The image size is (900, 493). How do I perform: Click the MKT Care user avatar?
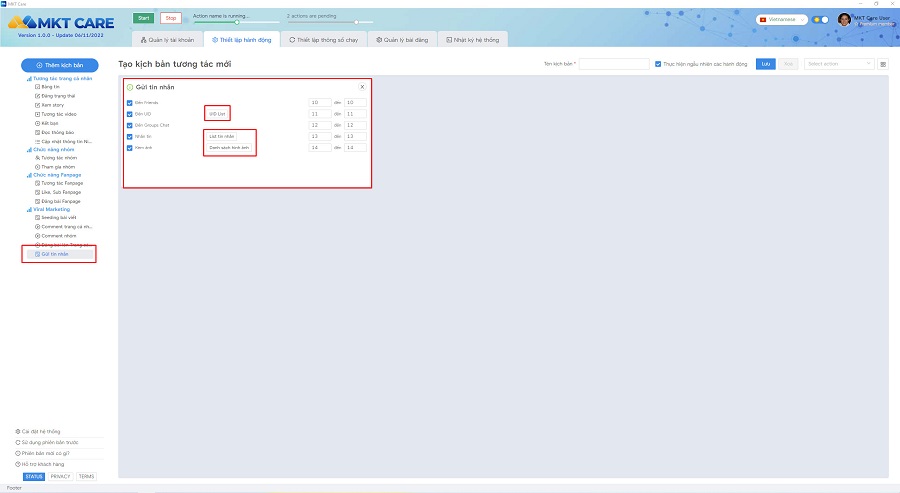coord(844,20)
